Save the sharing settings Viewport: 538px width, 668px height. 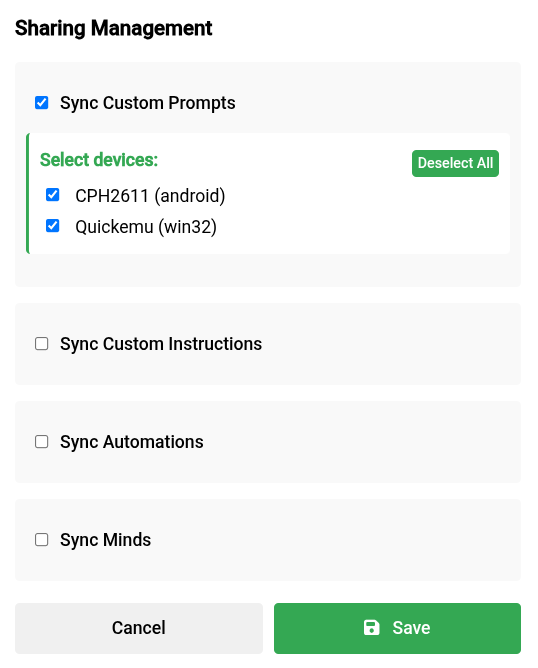point(397,628)
